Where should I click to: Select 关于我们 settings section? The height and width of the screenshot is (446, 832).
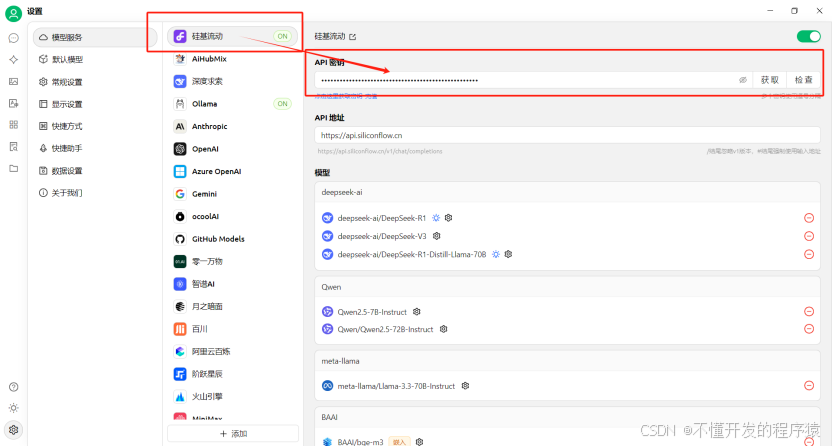[x=95, y=193]
